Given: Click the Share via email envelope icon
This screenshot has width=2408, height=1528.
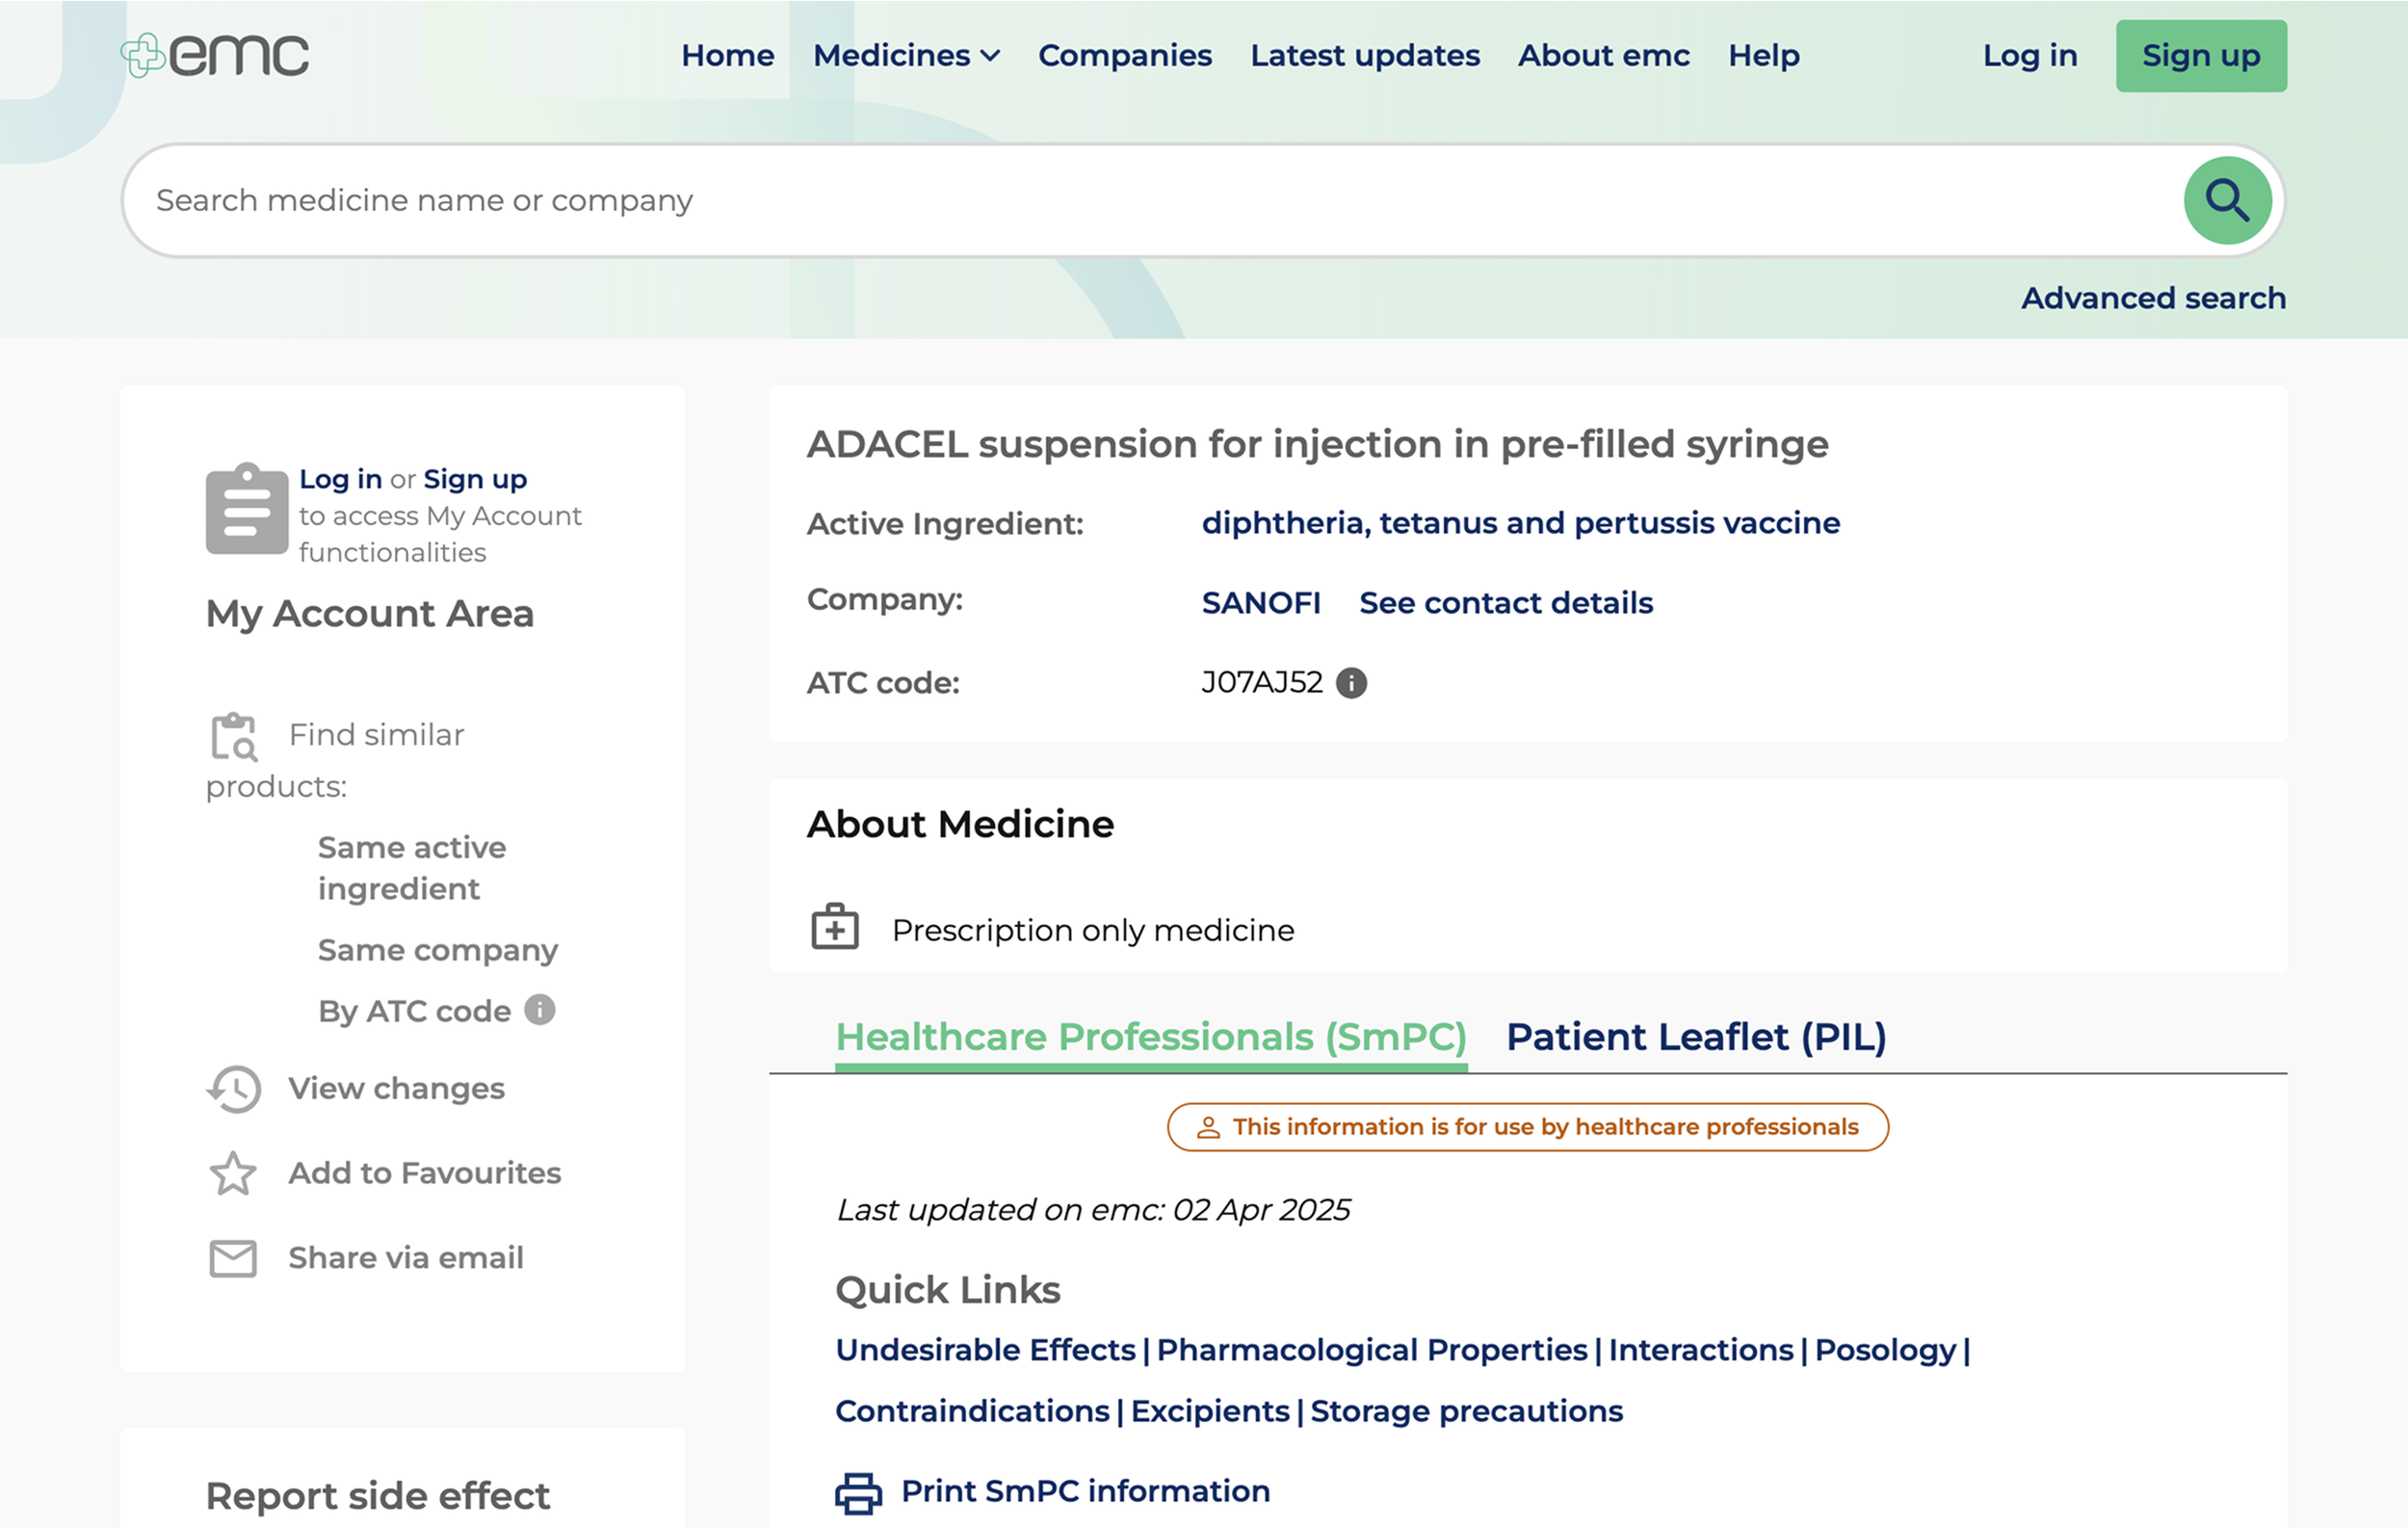Looking at the screenshot, I should [233, 1258].
